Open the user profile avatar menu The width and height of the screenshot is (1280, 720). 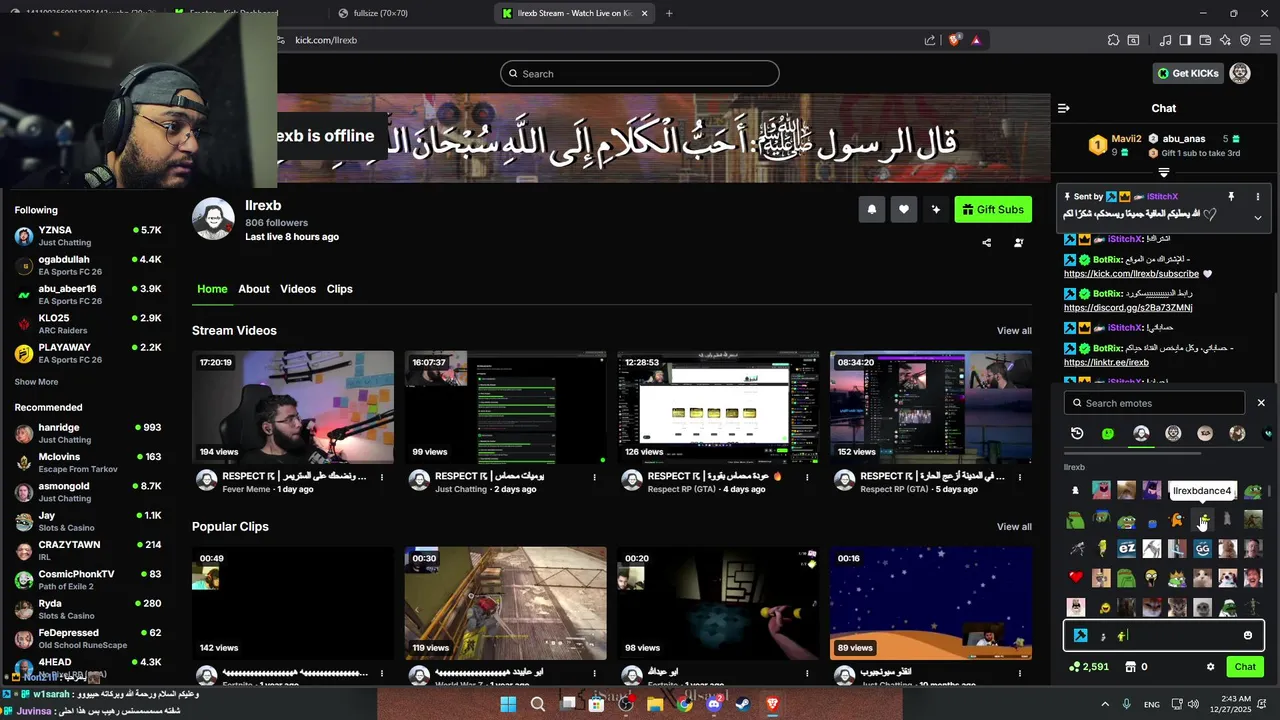pyautogui.click(x=1240, y=73)
